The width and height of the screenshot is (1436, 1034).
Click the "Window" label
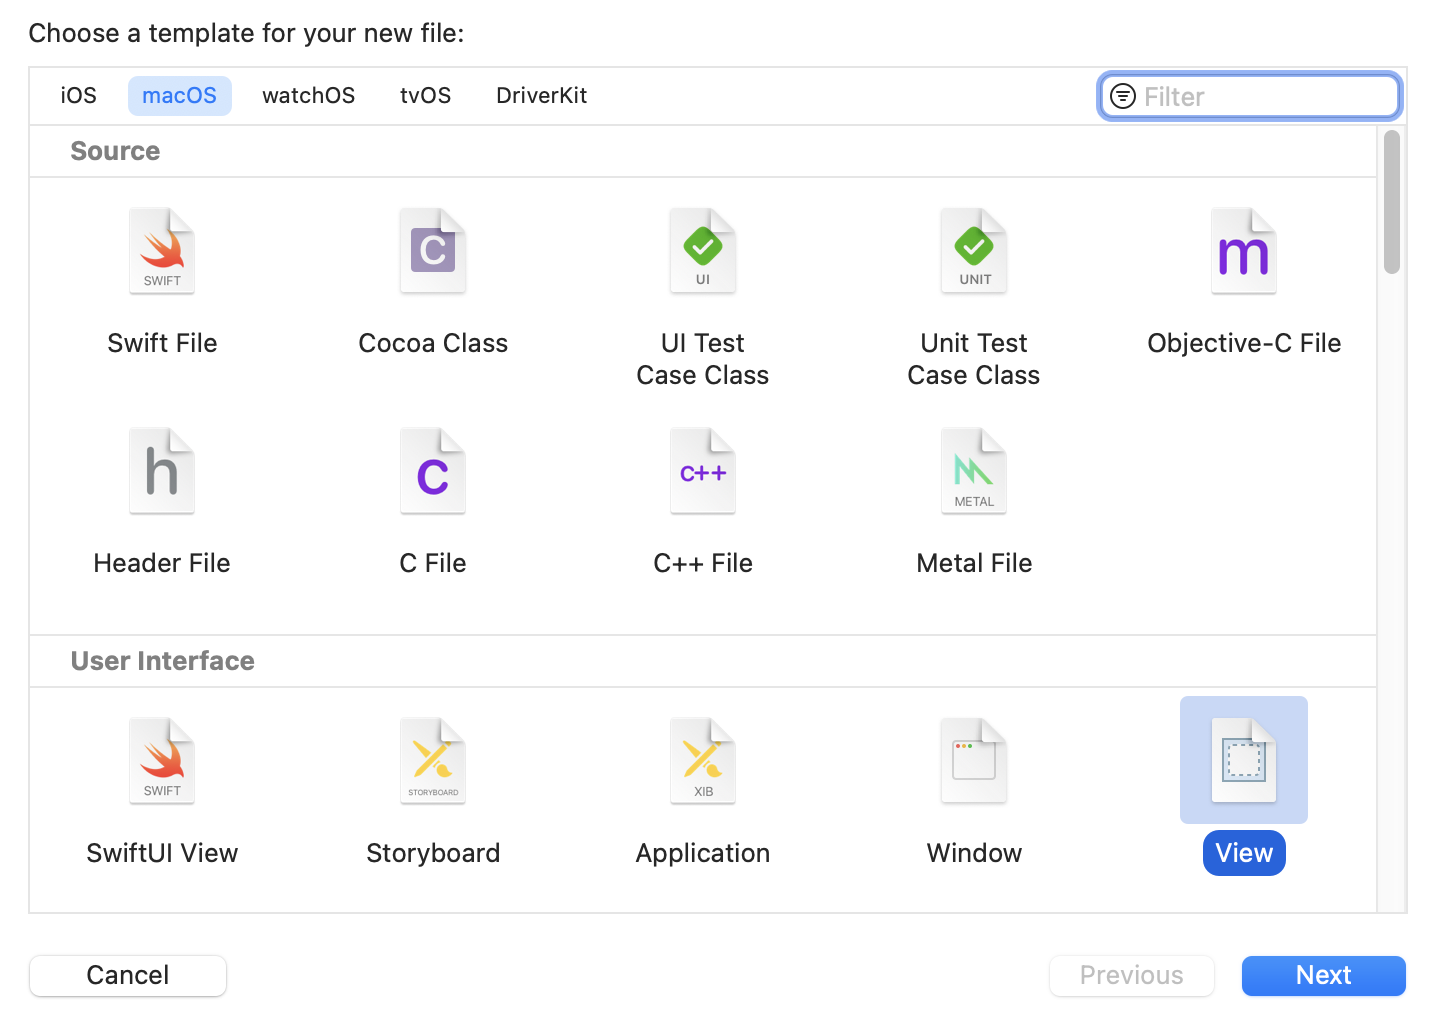coord(974,853)
